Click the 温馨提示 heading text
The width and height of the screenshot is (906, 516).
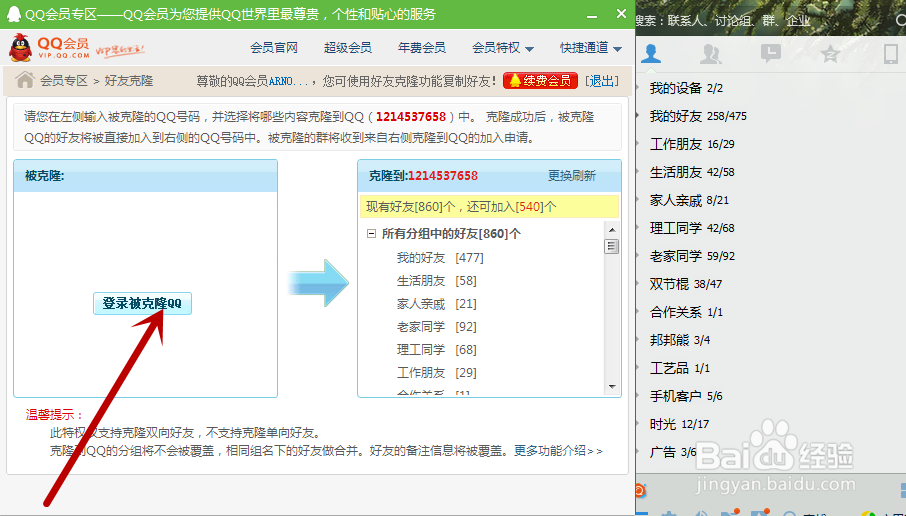coord(55,414)
